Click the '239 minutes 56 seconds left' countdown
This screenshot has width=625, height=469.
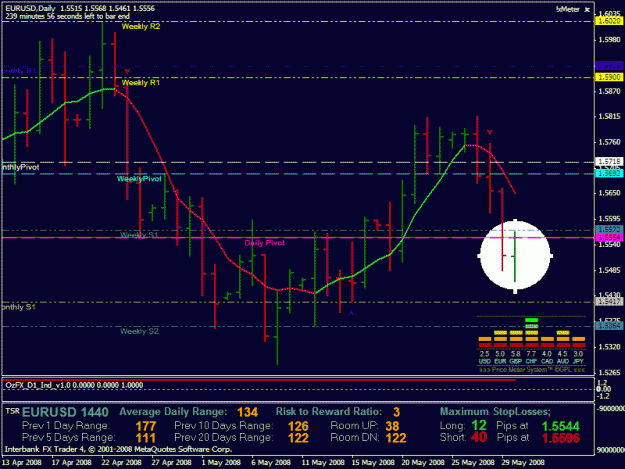coord(67,16)
